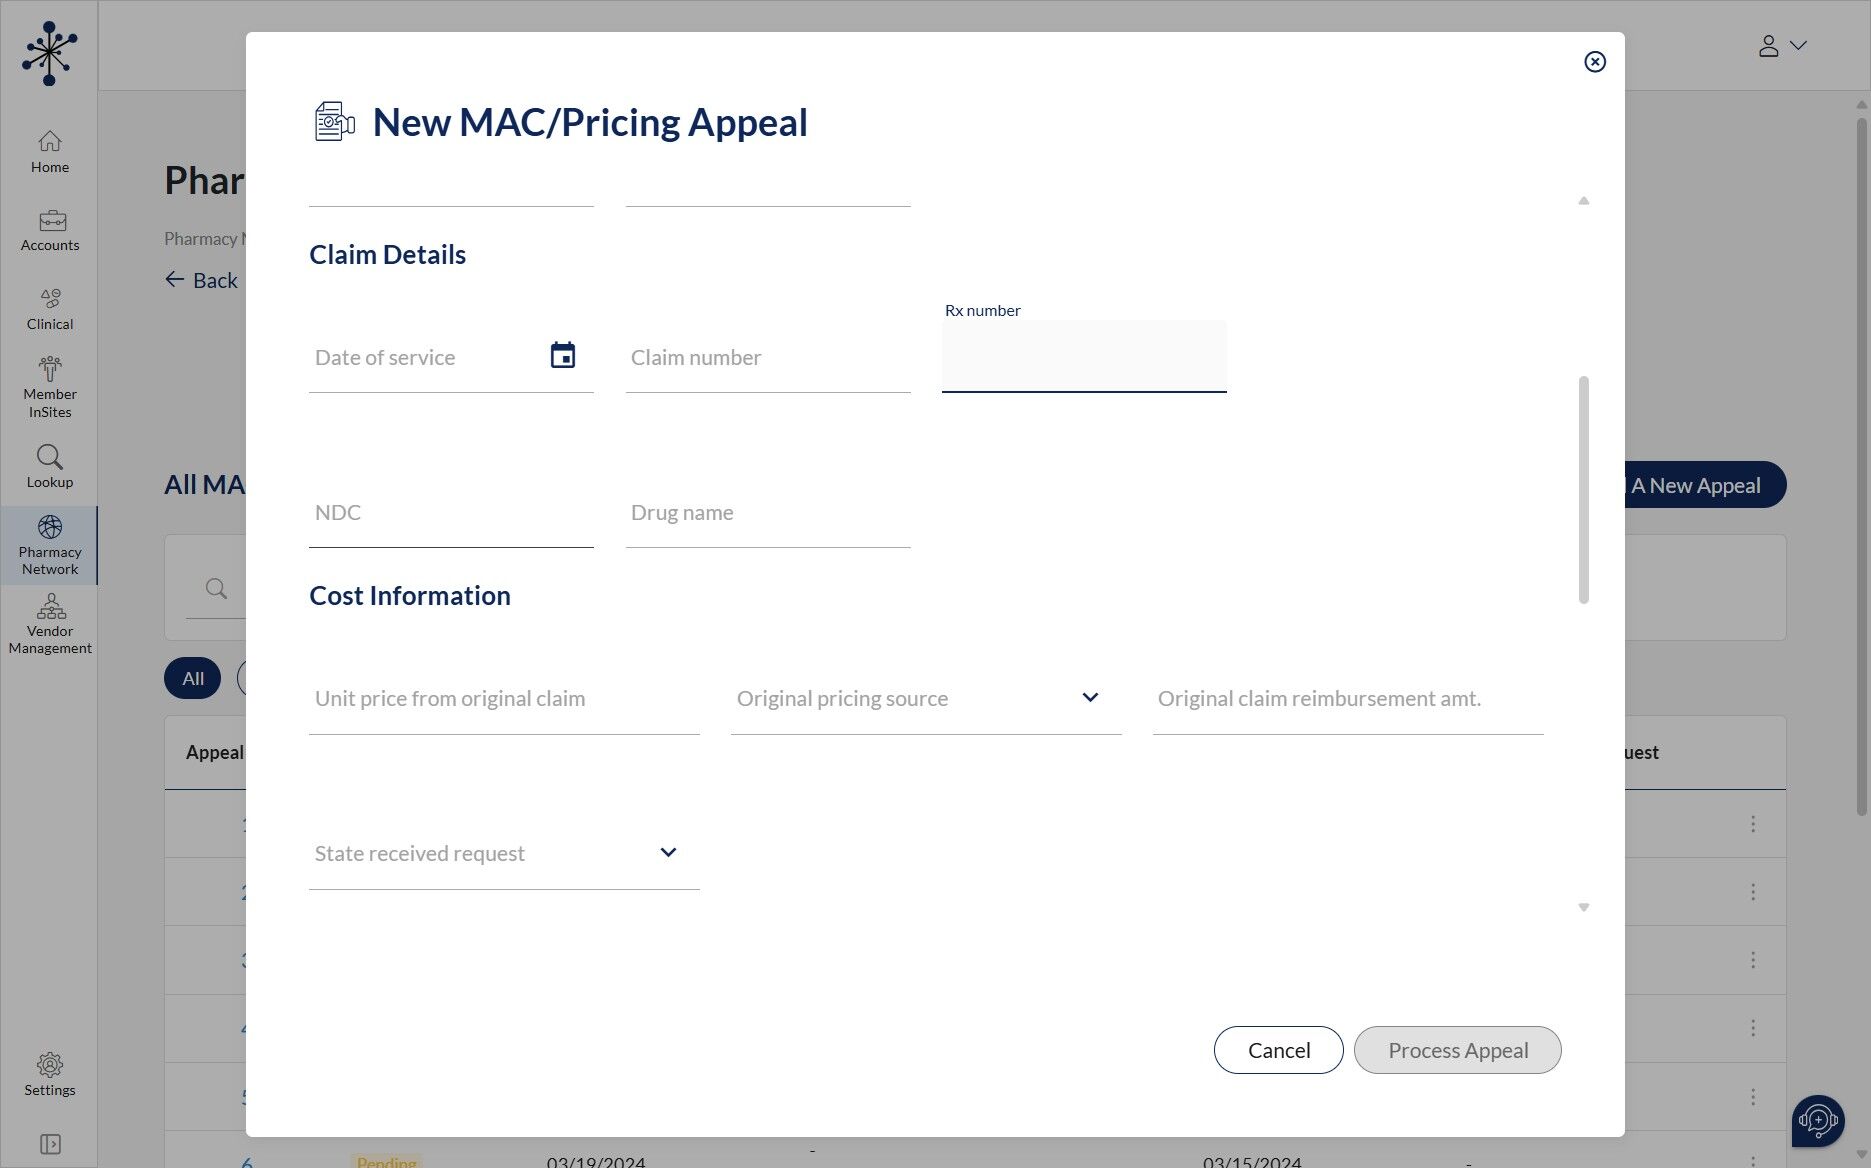
Task: Open the Lookup tool
Action: 50,466
